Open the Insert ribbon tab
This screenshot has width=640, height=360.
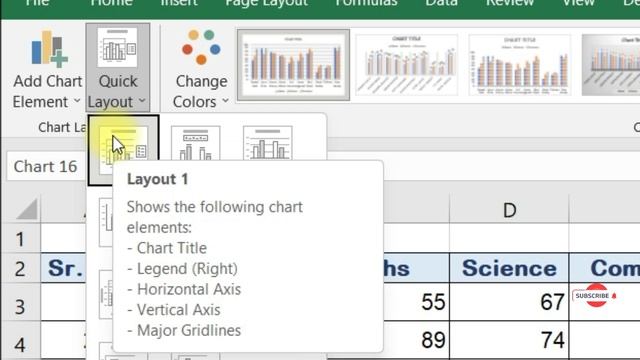(179, 4)
